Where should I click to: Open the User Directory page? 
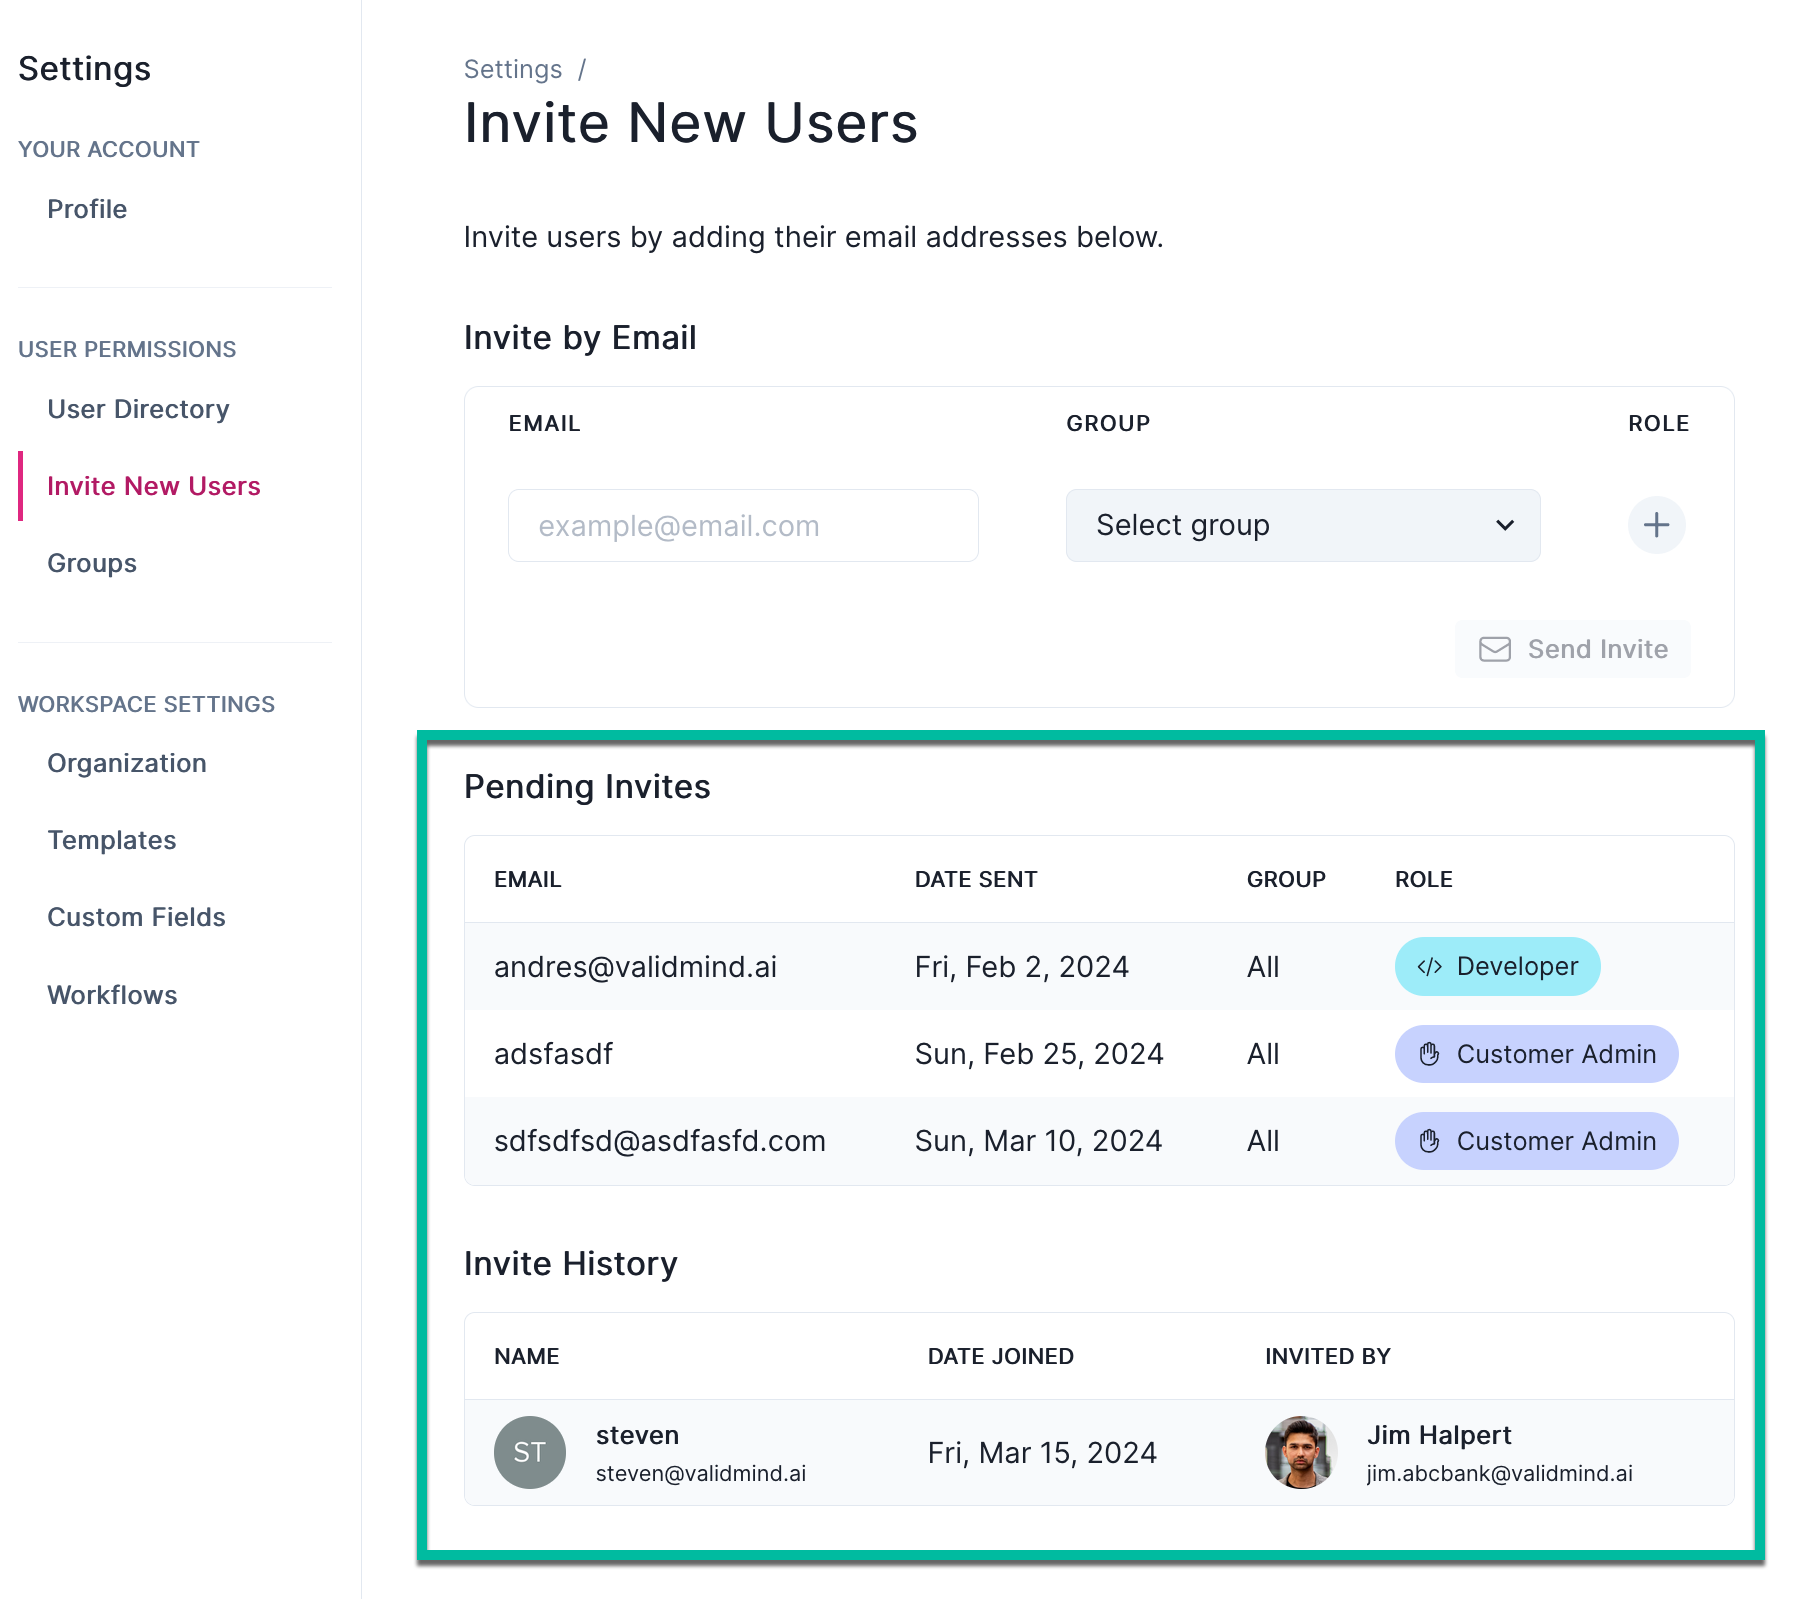coord(138,409)
